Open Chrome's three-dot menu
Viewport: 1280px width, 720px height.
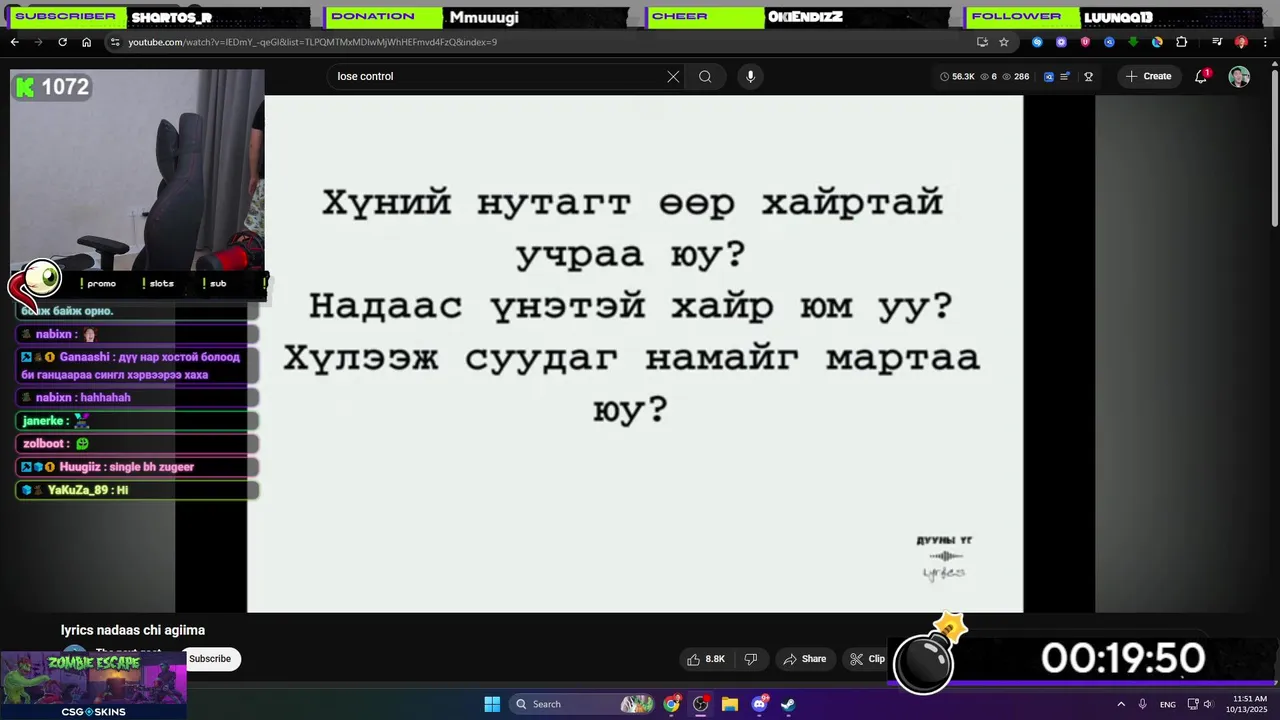pyautogui.click(x=1265, y=42)
